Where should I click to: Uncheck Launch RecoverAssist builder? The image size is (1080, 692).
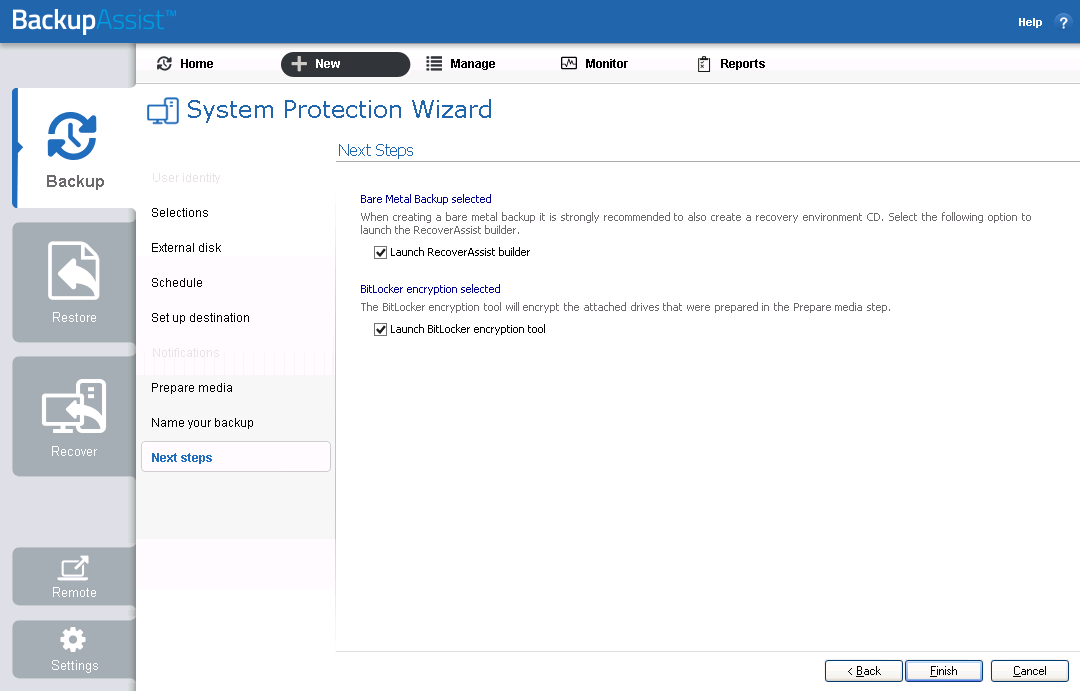(380, 253)
